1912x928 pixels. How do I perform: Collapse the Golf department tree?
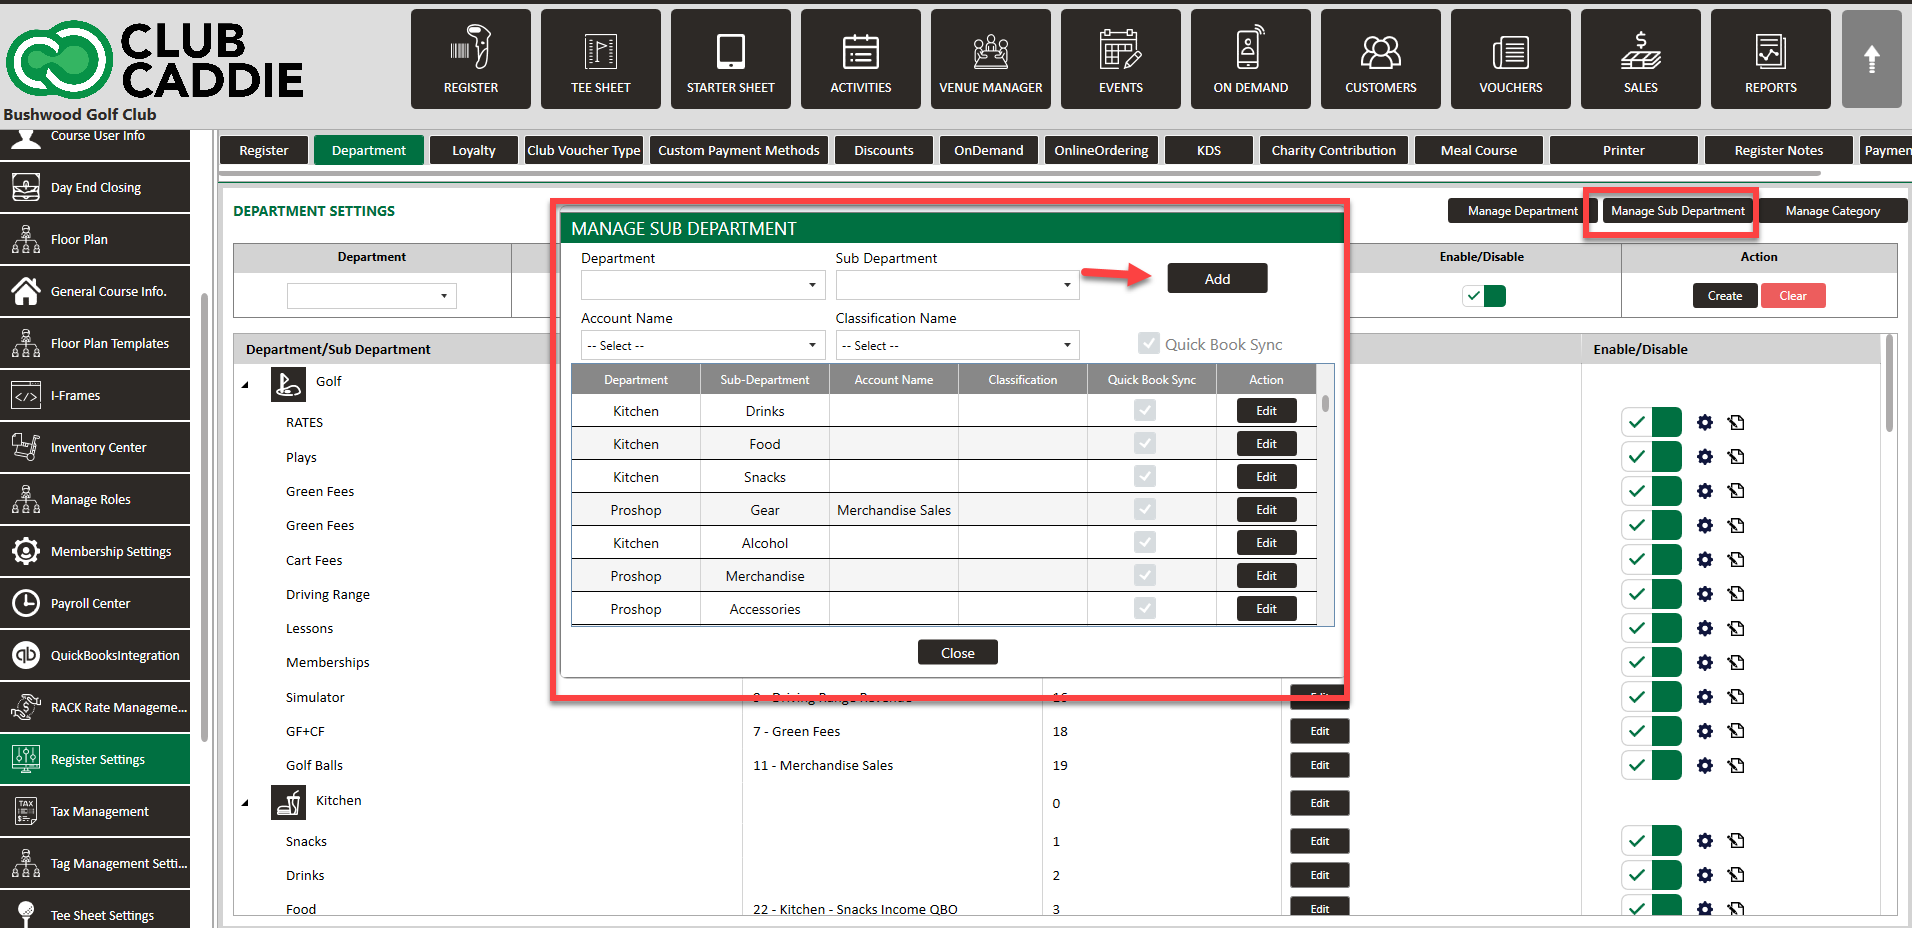click(245, 384)
